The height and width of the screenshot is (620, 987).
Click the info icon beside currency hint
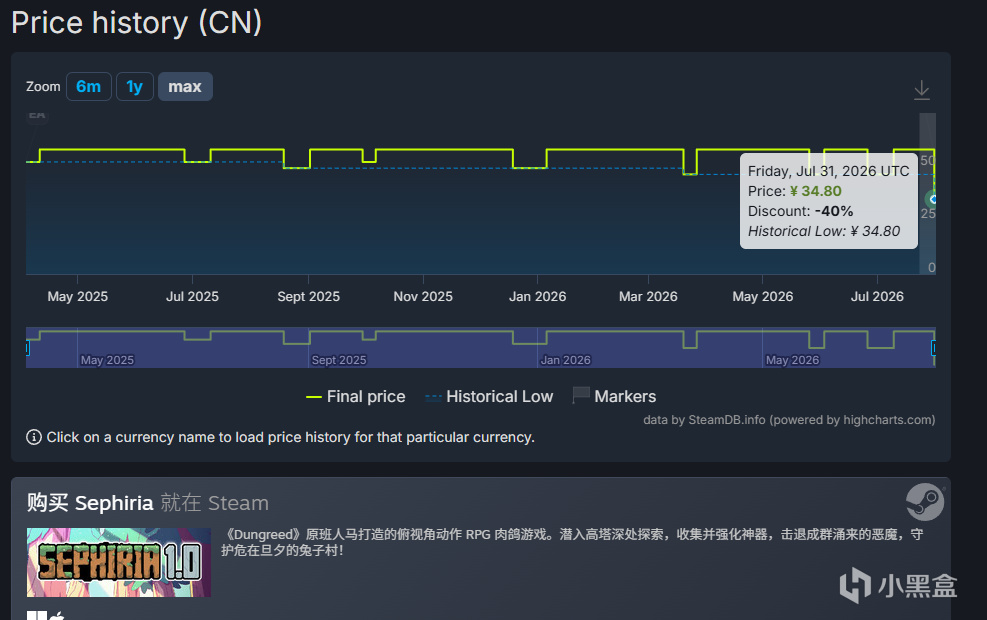click(x=34, y=437)
